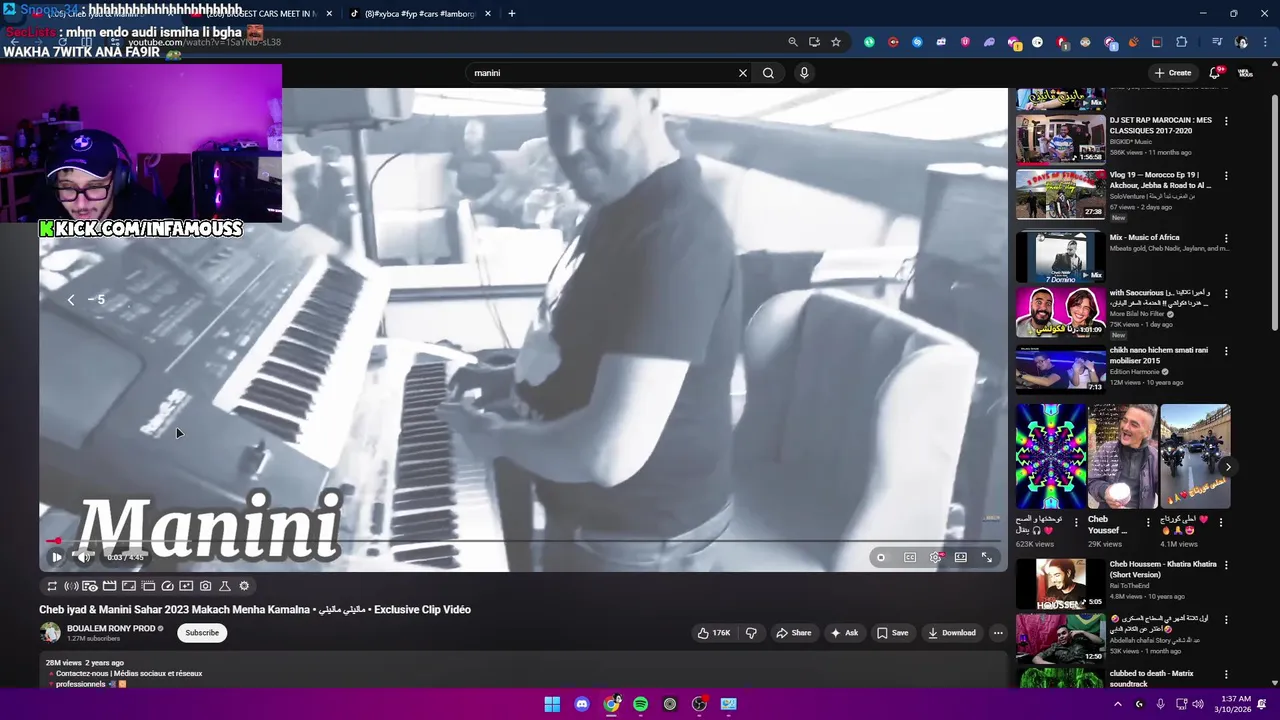1280x720 pixels.
Task: Dislike the video
Action: coord(752,633)
